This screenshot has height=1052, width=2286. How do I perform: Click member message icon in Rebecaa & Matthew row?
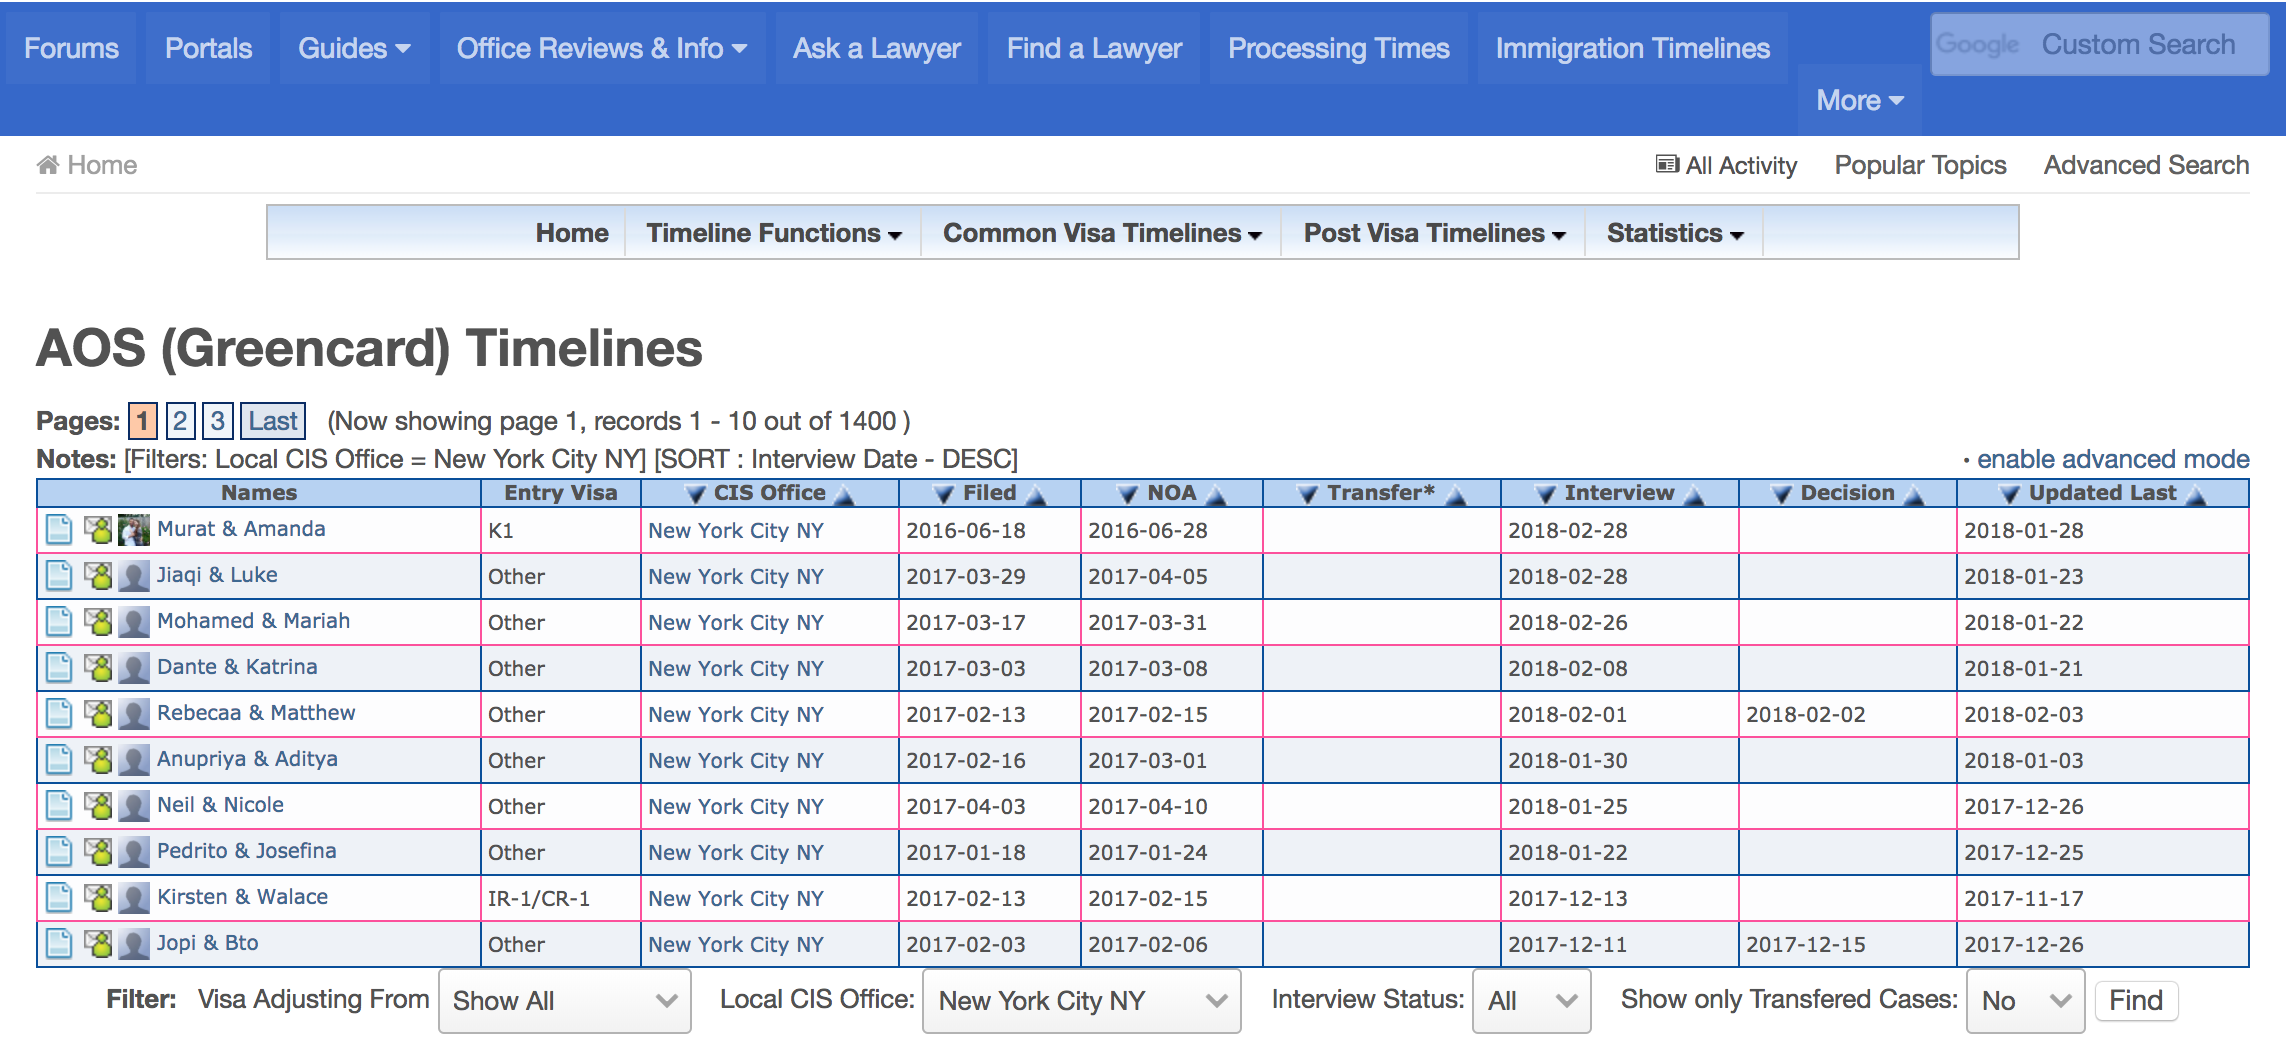98,713
